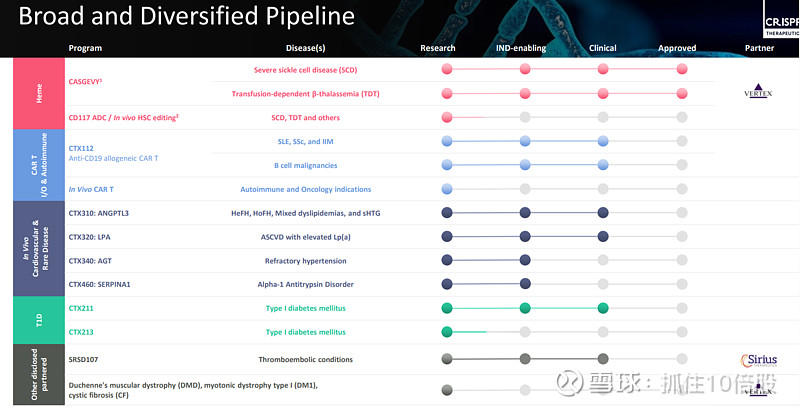The width and height of the screenshot is (800, 408).
Task: Click the Clinical dot for SRSD107
Action: pyautogui.click(x=603, y=358)
